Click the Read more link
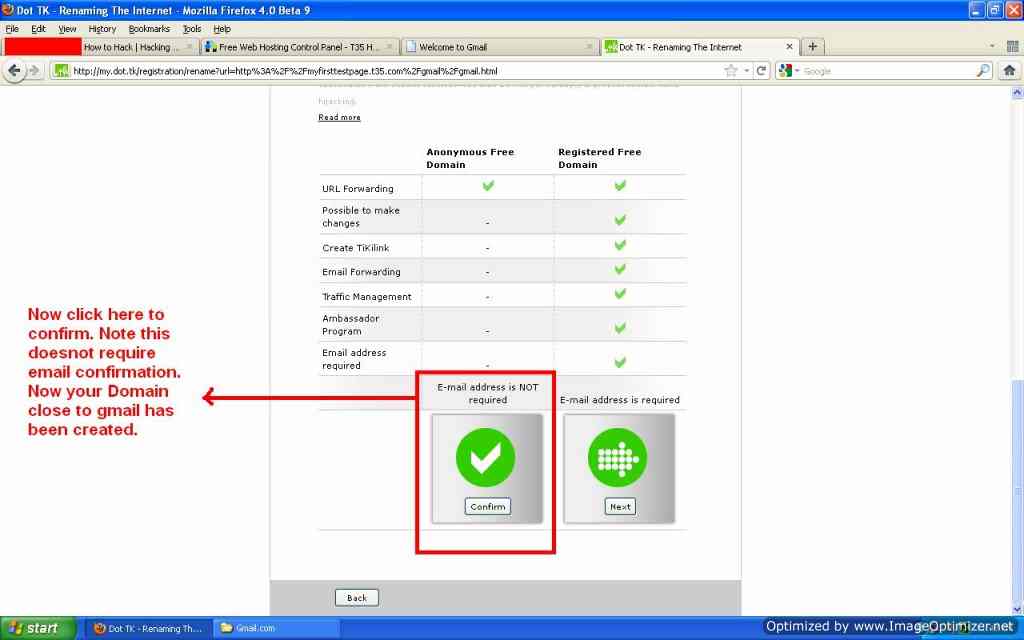 pos(339,117)
